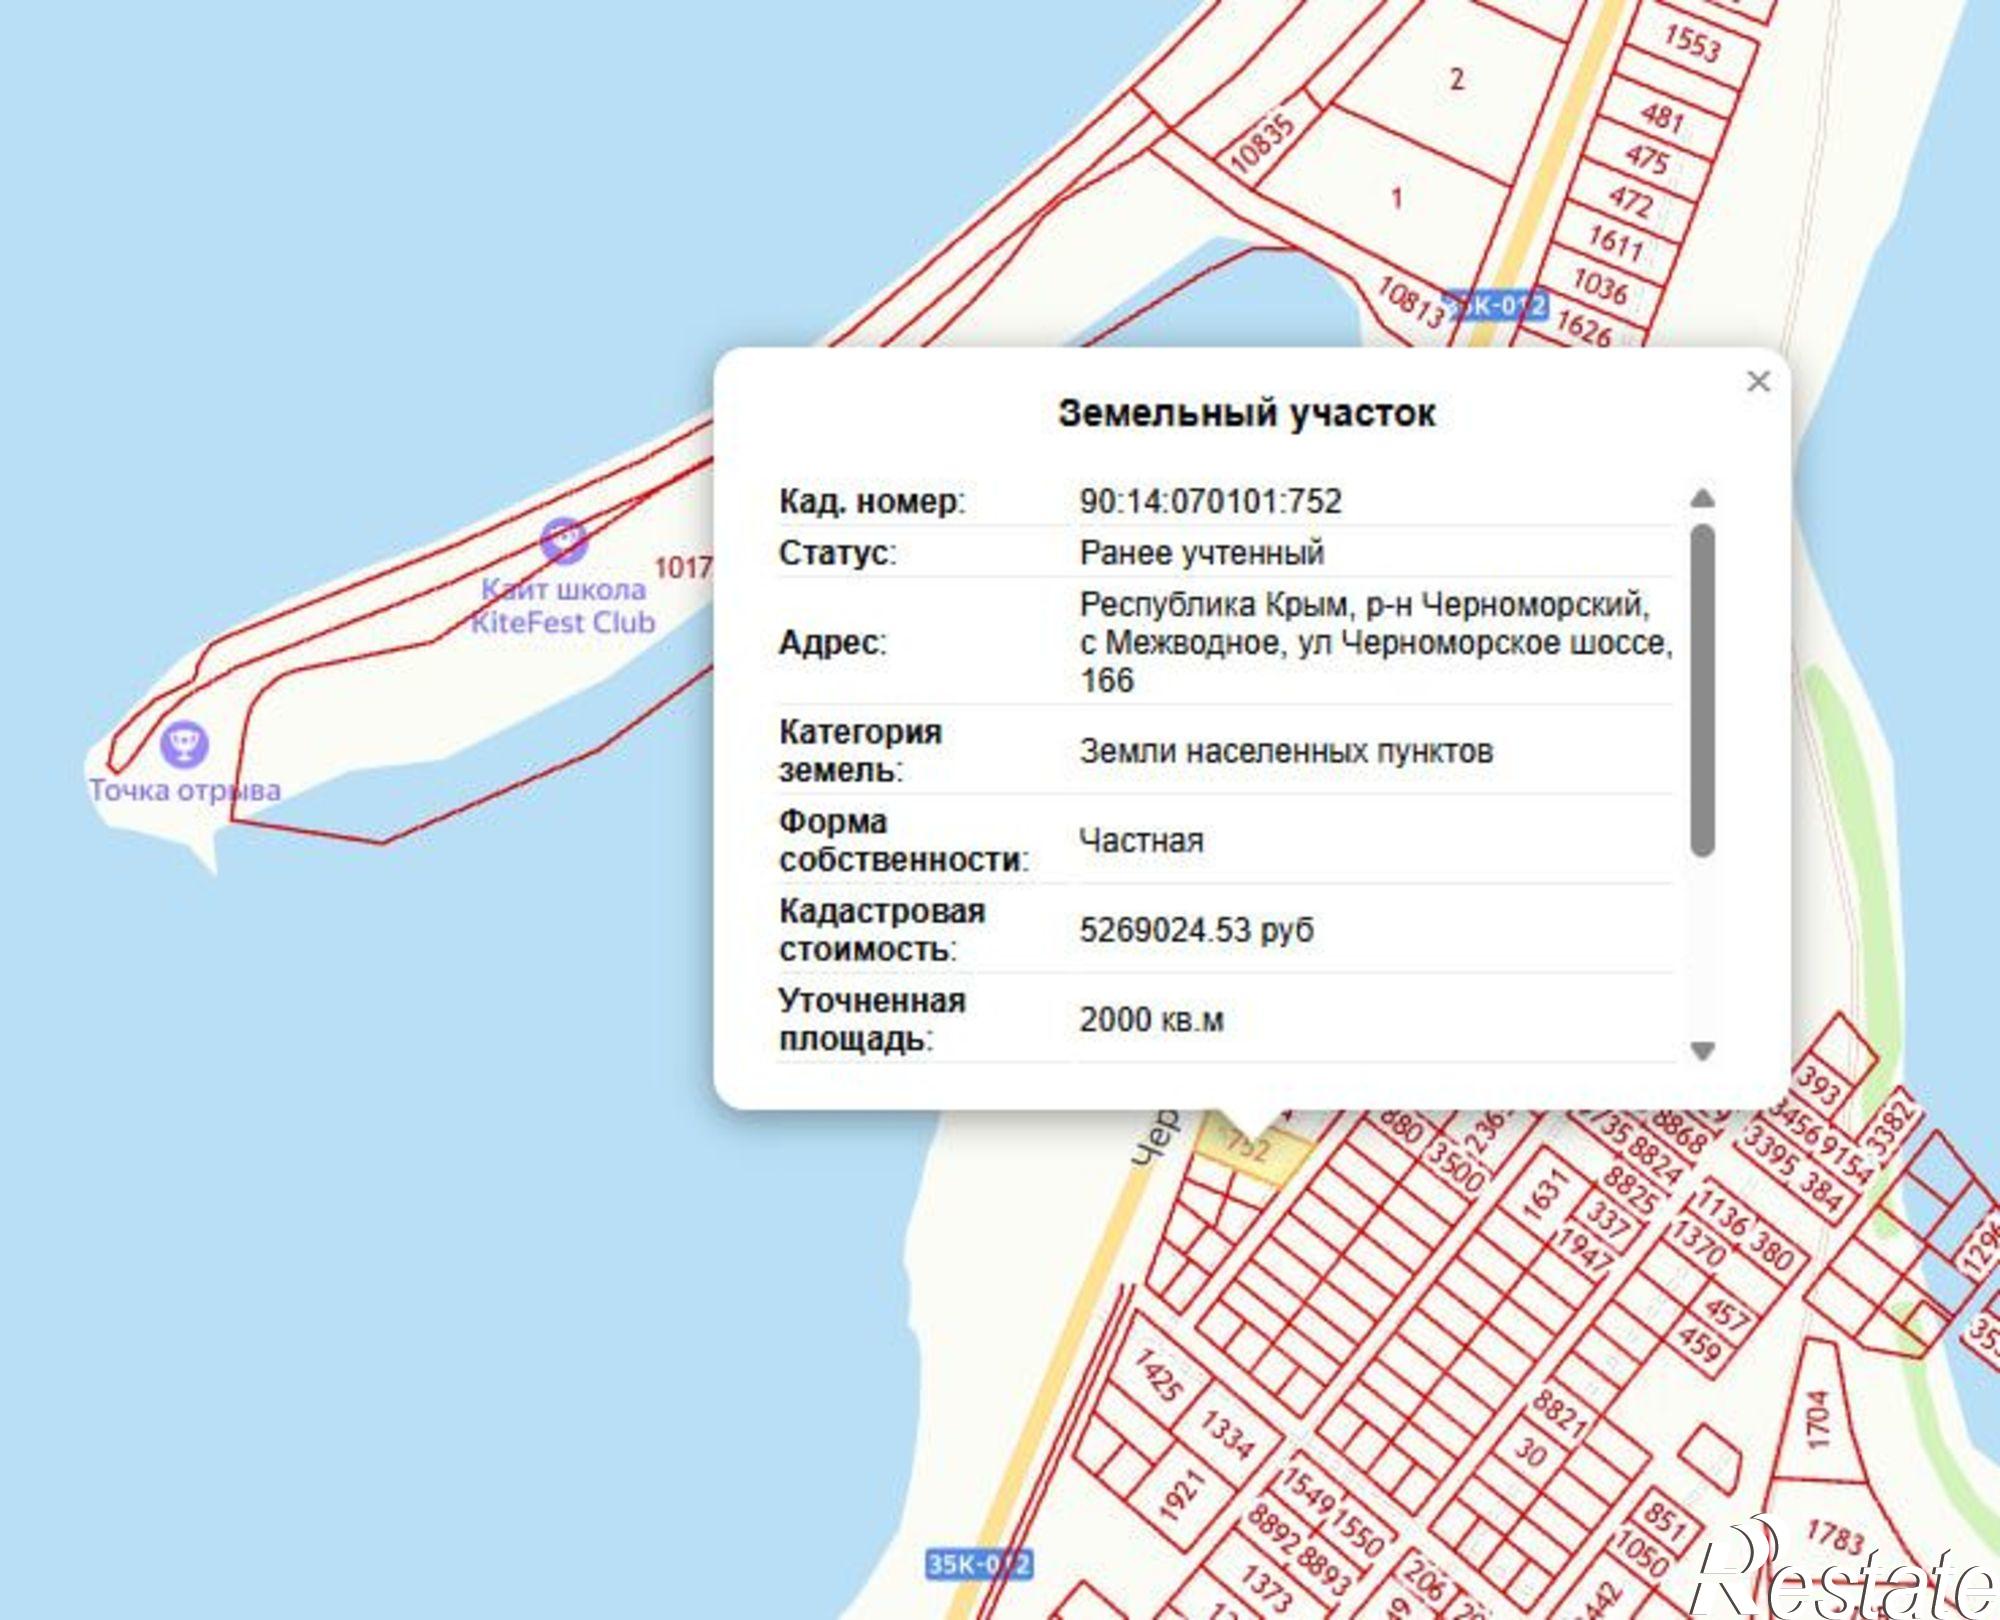Select parcel 475 on the map
The width and height of the screenshot is (2000, 1620).
[x=1646, y=159]
